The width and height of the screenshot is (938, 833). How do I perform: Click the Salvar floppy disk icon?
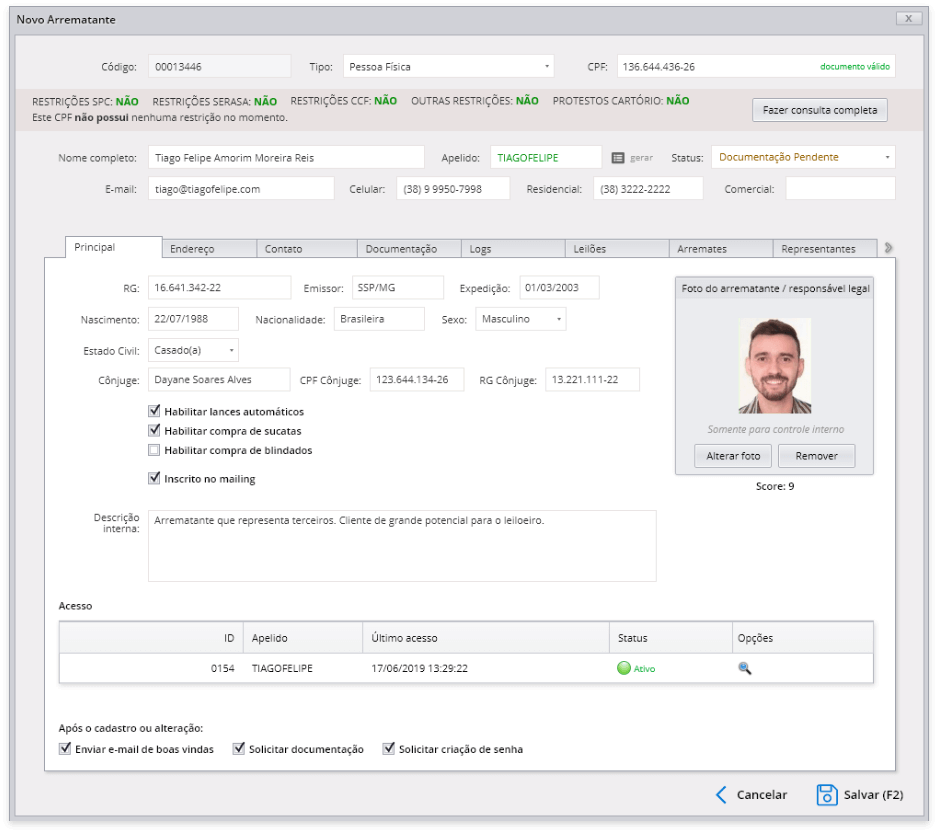[827, 795]
